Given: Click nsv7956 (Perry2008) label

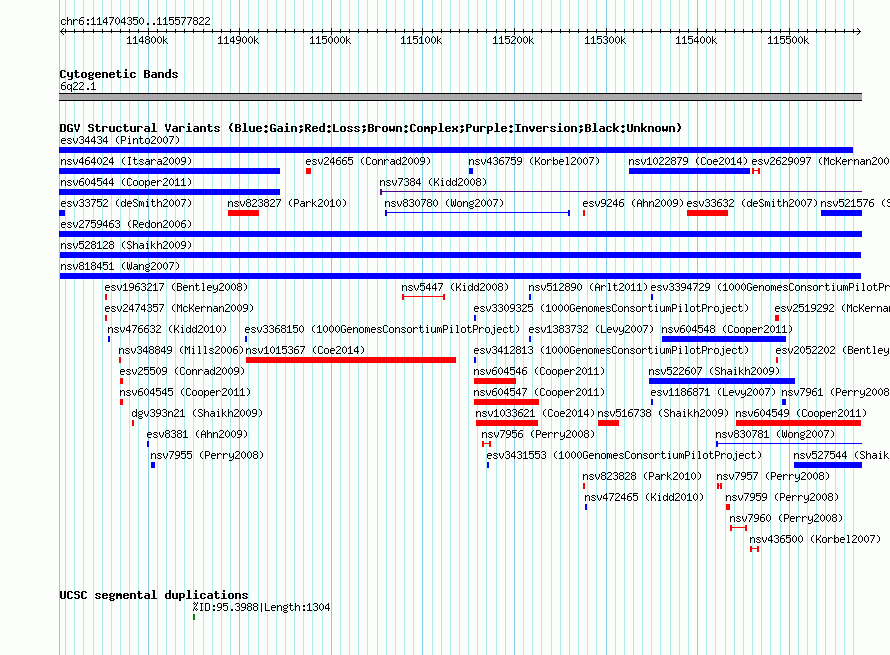Looking at the screenshot, I should click(x=538, y=434).
